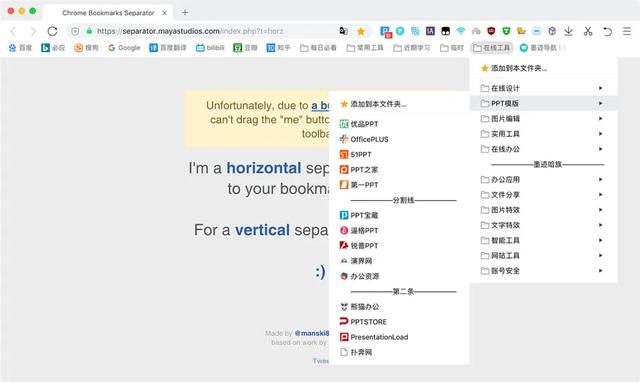
Task: Open the 常用工具 bookmark folder
Action: tap(365, 48)
